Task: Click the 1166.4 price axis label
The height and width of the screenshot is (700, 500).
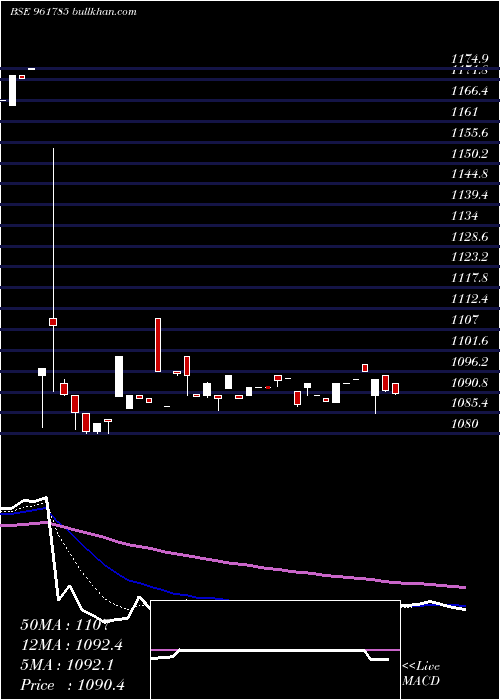Action: [x=469, y=91]
